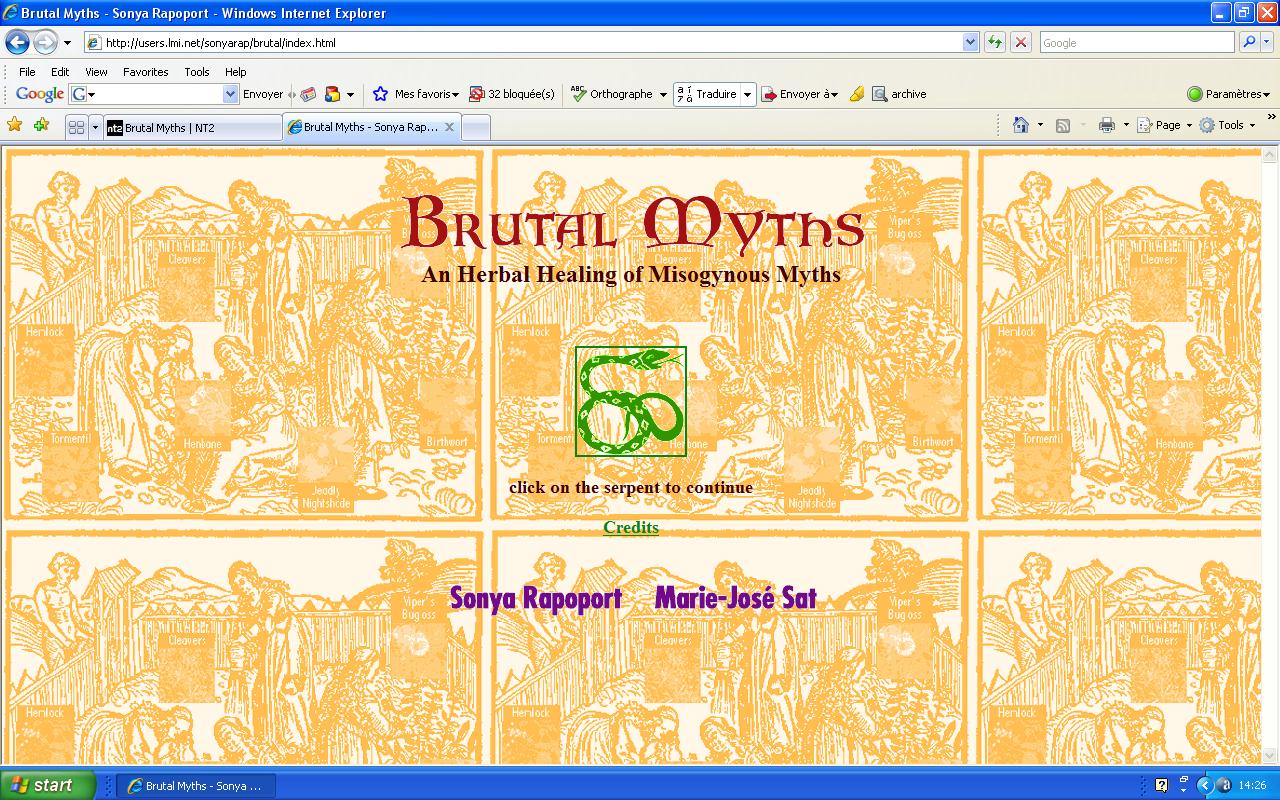The height and width of the screenshot is (800, 1280).
Task: Open the Favorites Center star icon
Action: pyautogui.click(x=15, y=125)
